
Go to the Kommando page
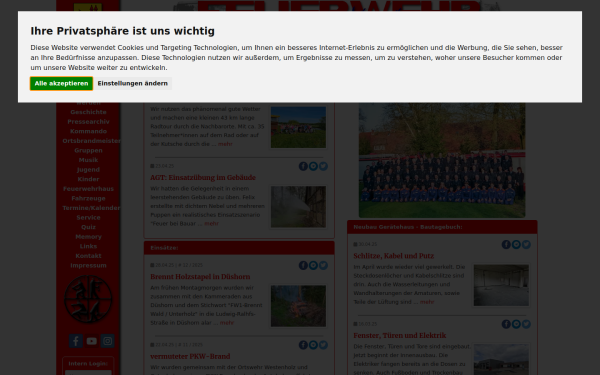[x=88, y=131]
